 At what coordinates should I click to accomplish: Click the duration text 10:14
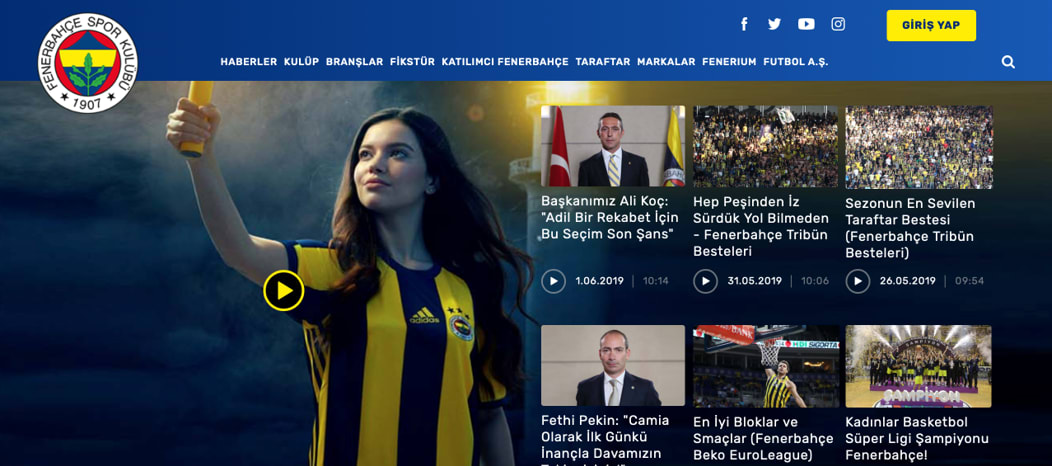[655, 281]
